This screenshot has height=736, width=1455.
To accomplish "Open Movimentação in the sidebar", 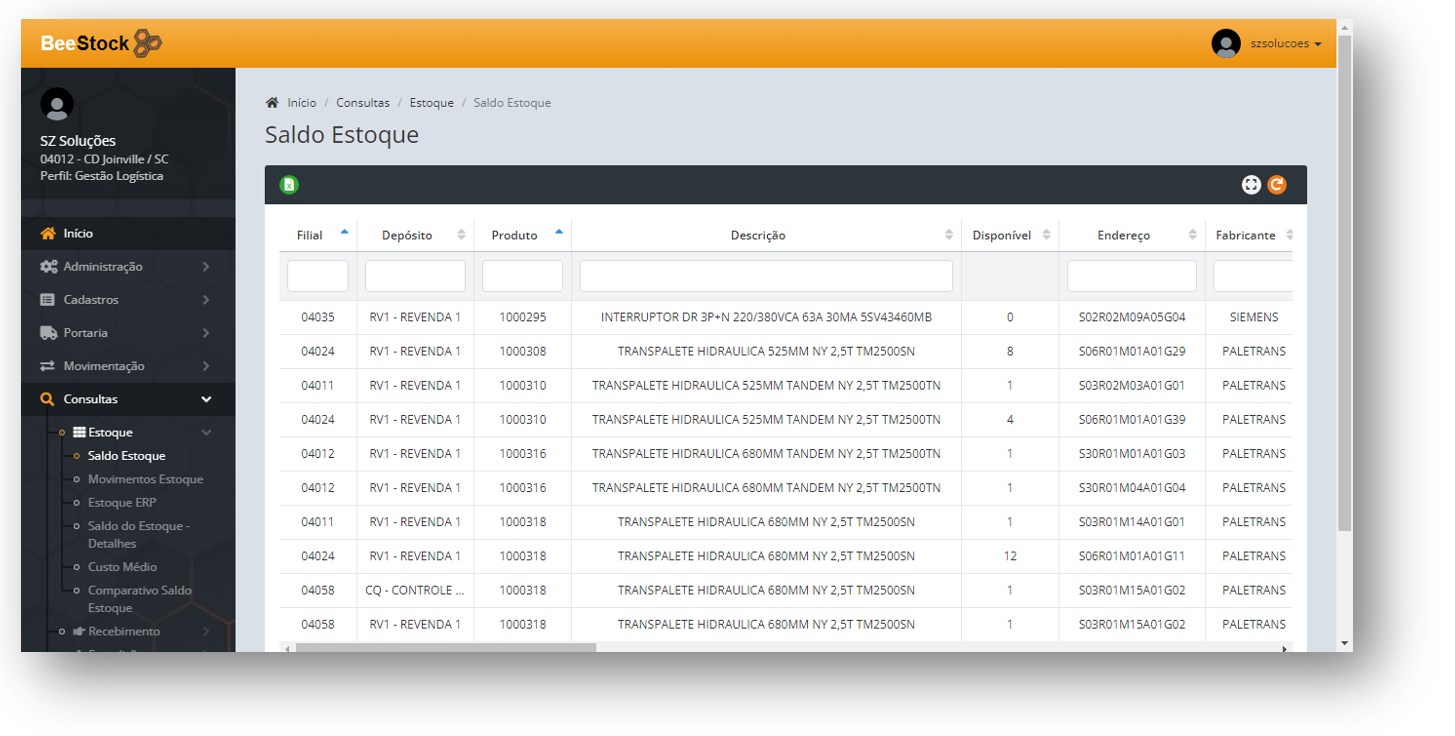I will (103, 366).
